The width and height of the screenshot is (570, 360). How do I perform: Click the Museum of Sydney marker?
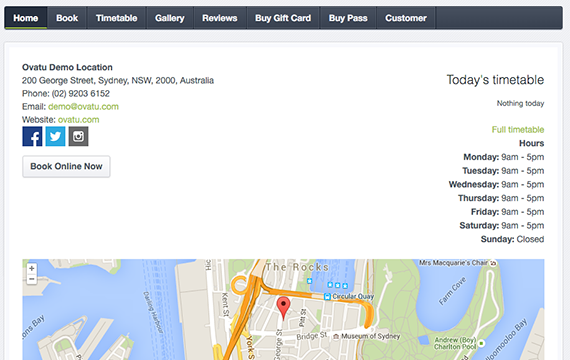point(336,336)
